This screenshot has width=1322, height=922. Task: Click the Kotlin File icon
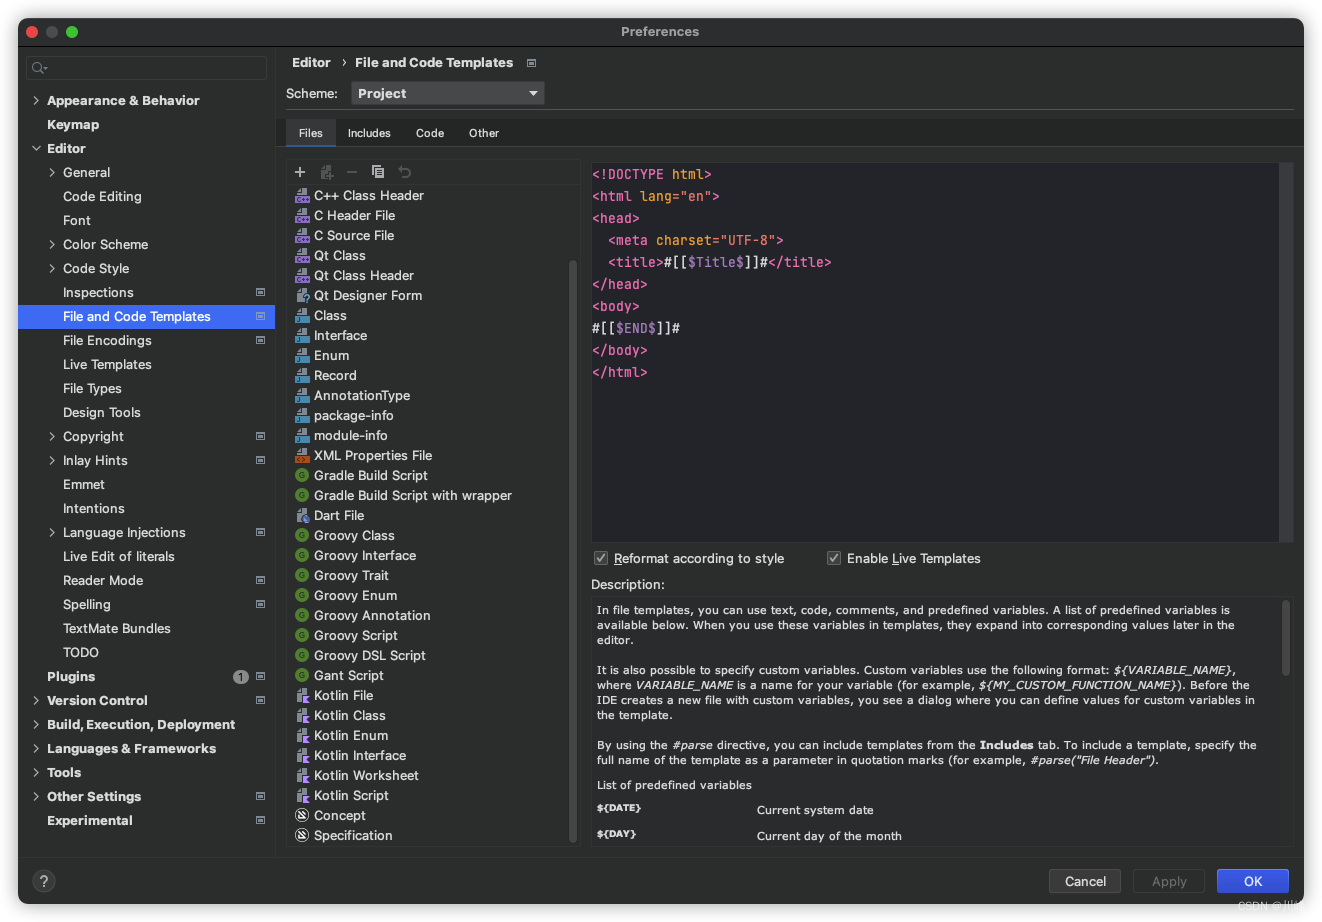tap(302, 696)
